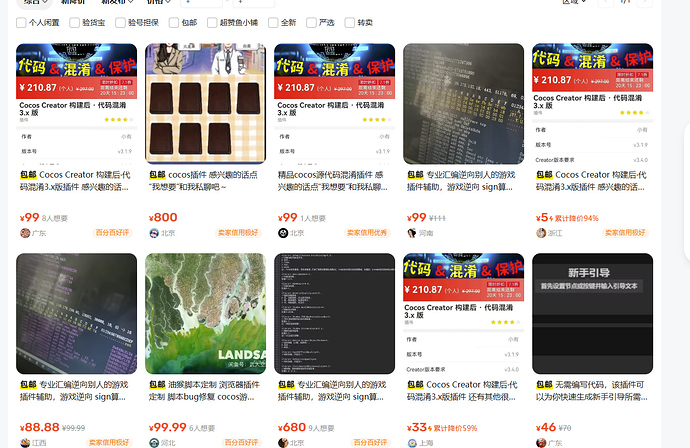The image size is (690, 448).
Task: Open 代码混淆保护 thumbnail of the ¥5 listing
Action: coord(592,103)
